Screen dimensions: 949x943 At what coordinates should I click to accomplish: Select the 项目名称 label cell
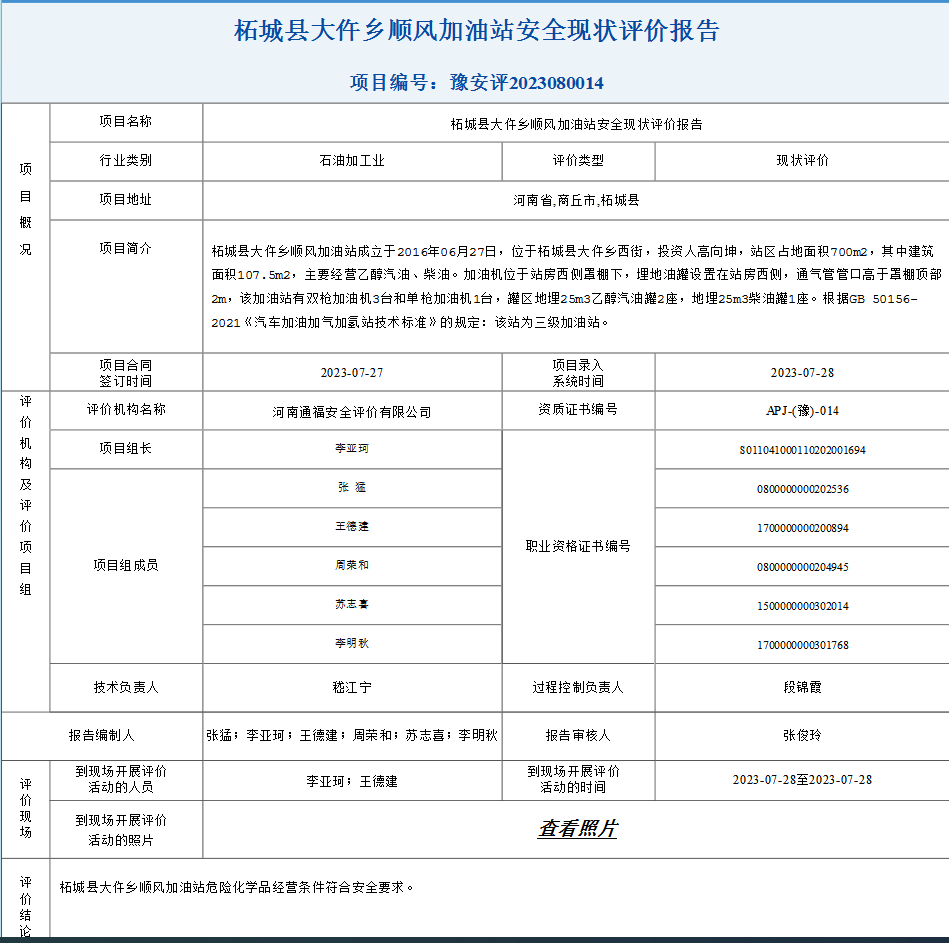pos(126,122)
